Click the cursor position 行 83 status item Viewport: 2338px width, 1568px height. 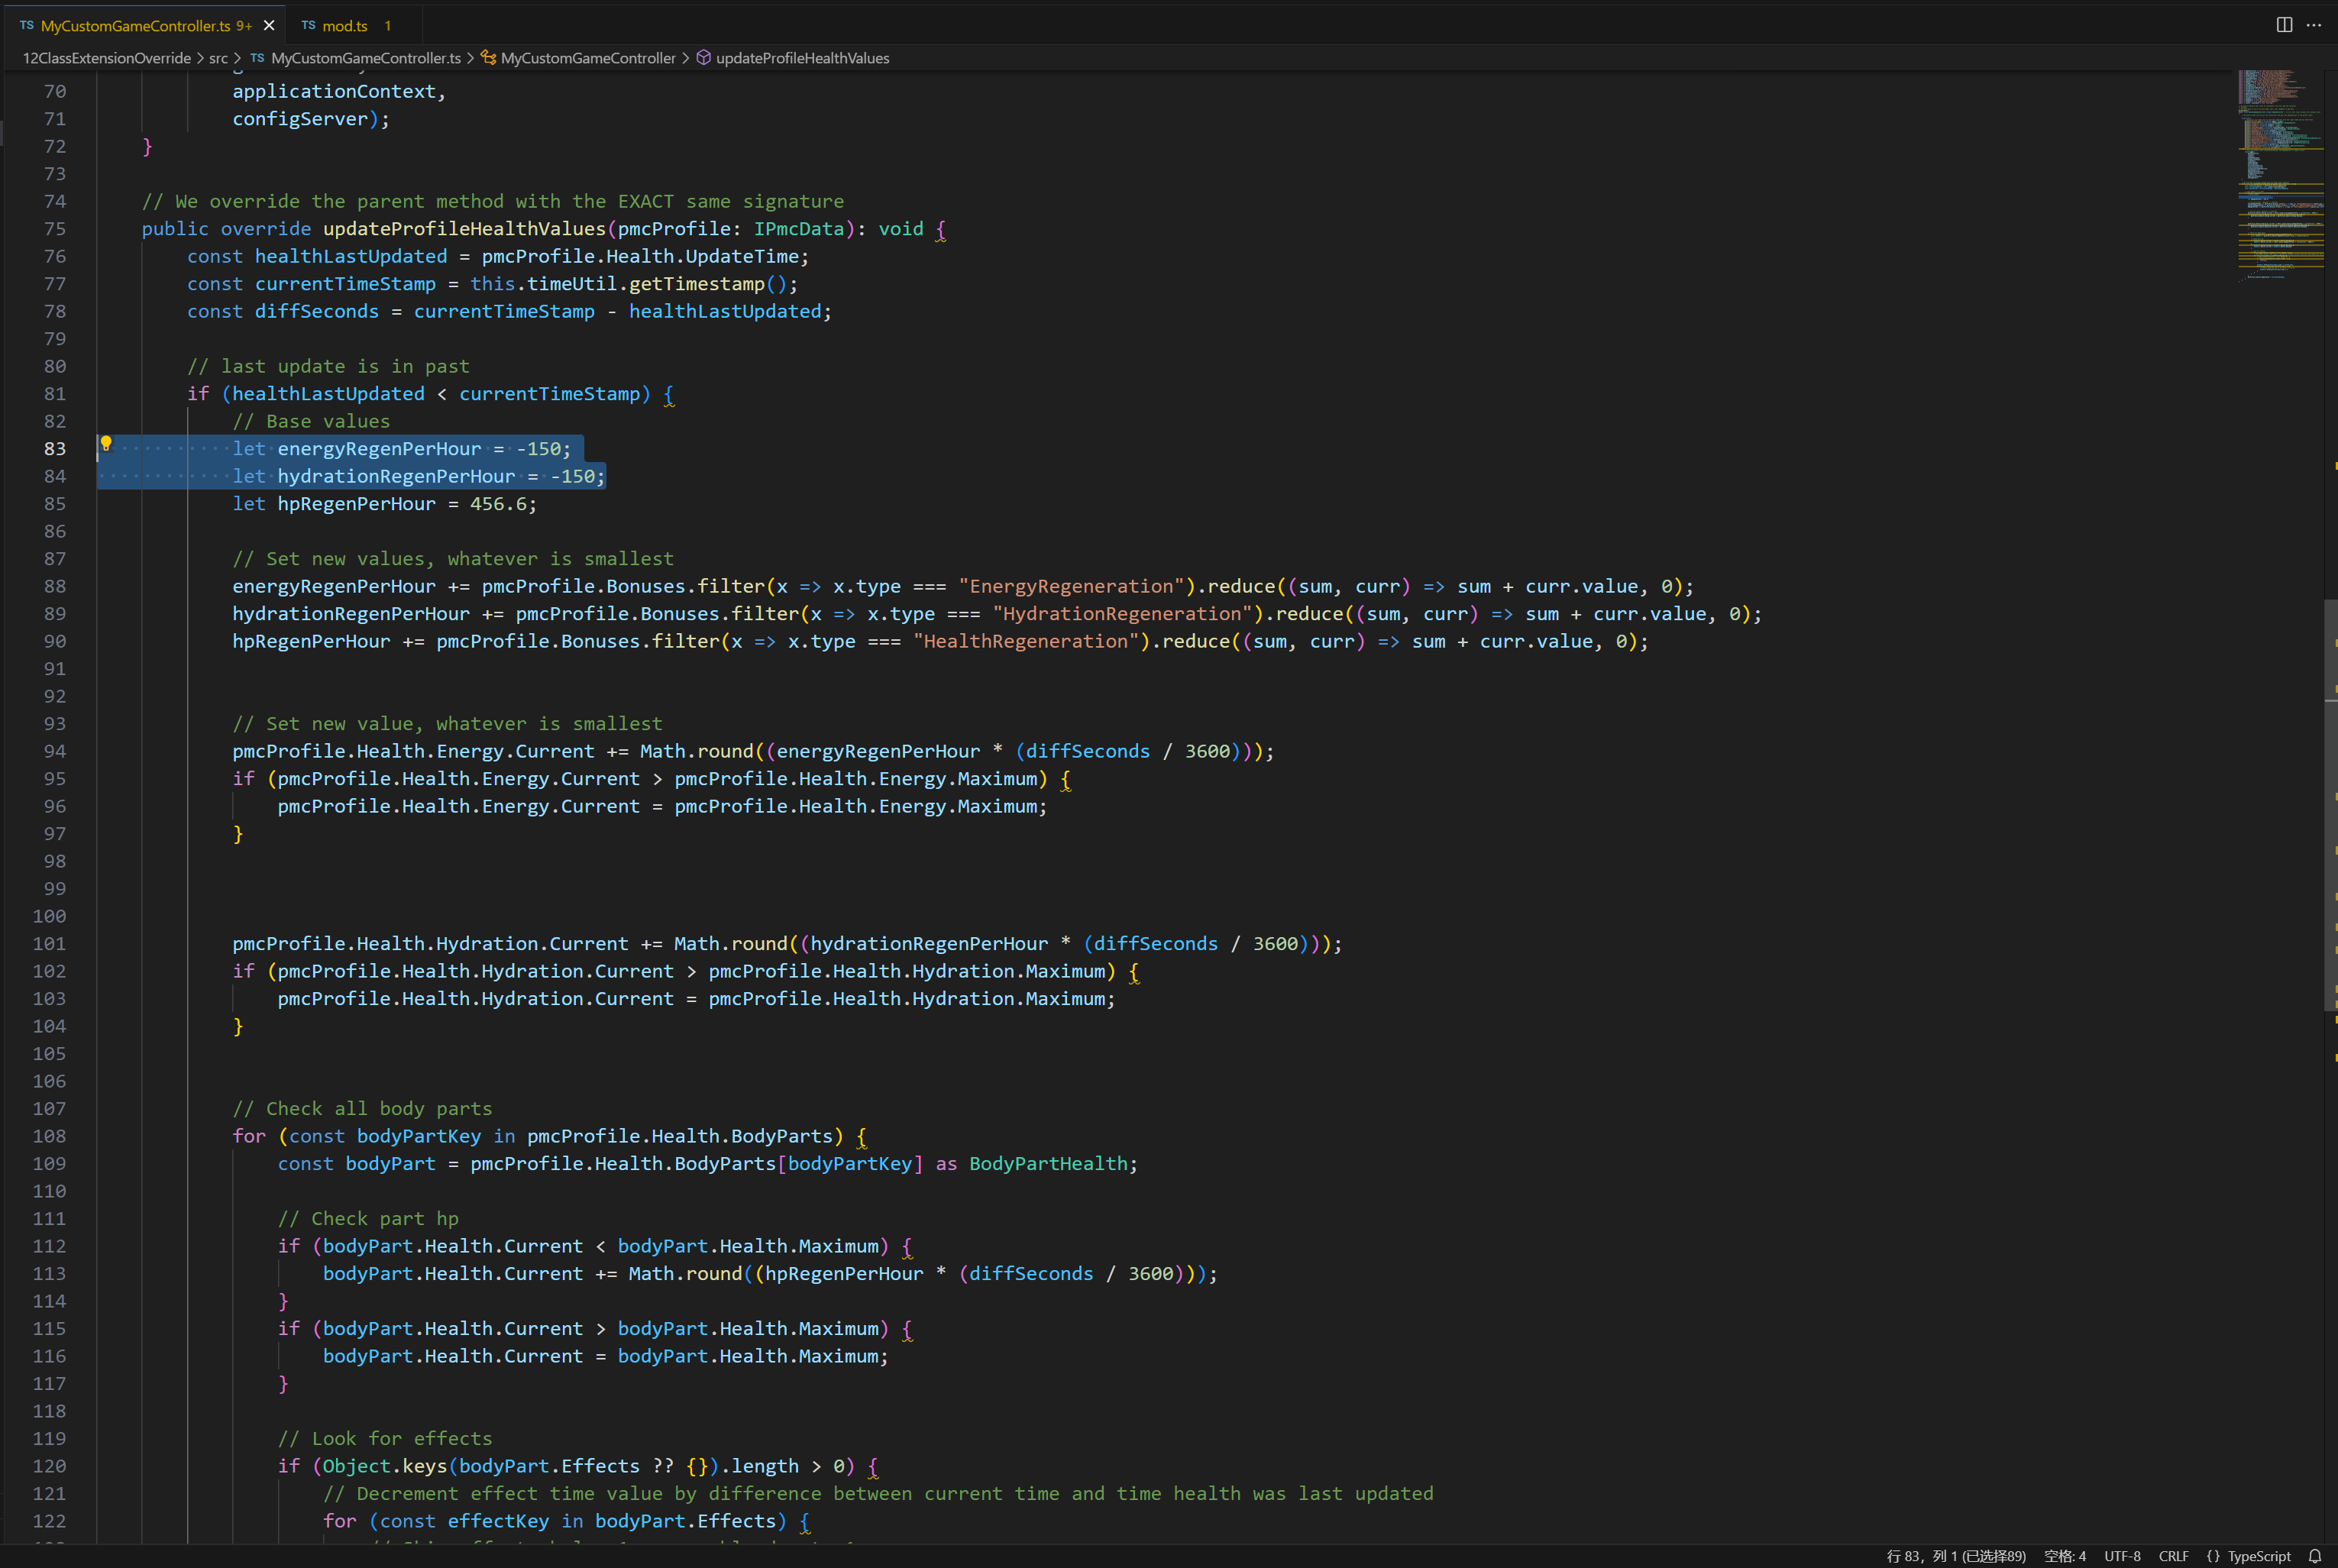tap(1955, 1556)
